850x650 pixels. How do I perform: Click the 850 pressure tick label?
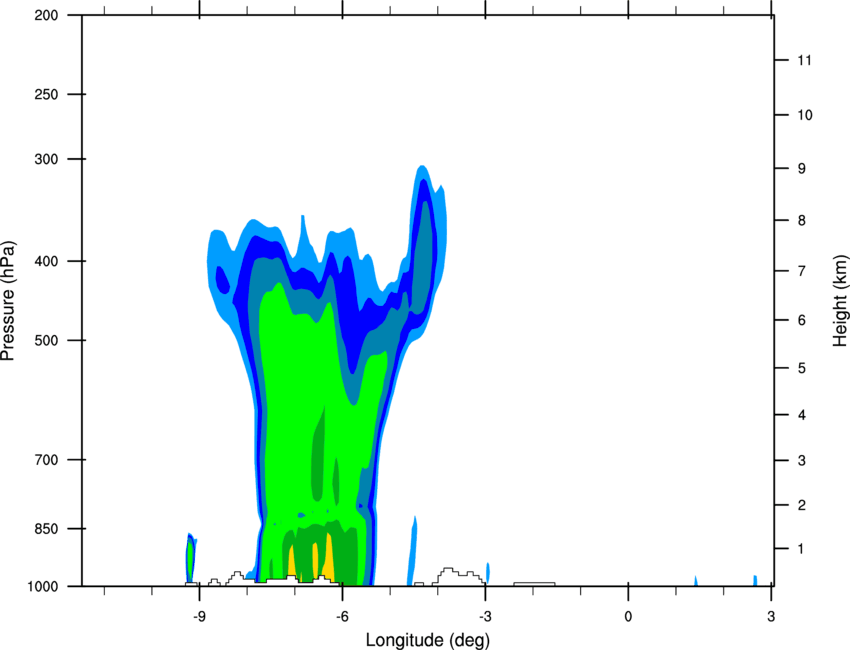point(46,529)
